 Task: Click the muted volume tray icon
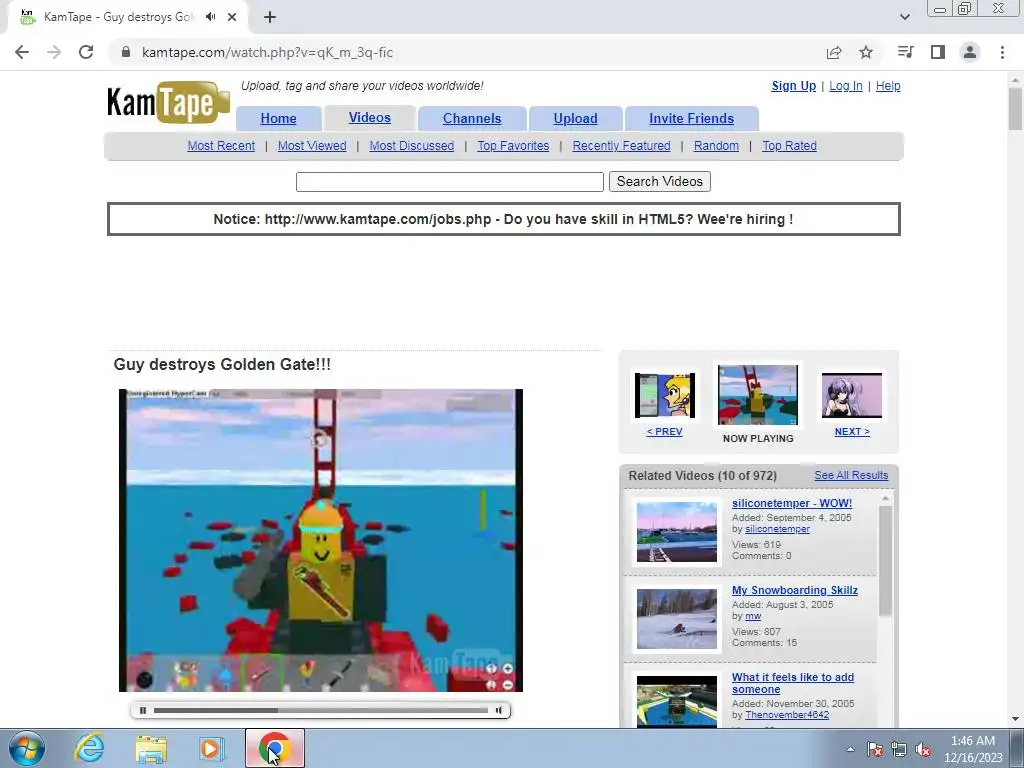[923, 749]
